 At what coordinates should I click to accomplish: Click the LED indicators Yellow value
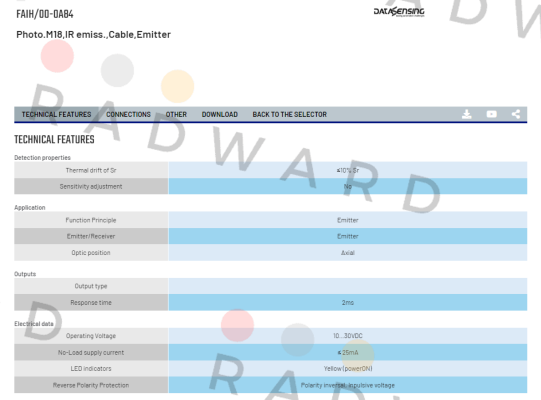348,369
